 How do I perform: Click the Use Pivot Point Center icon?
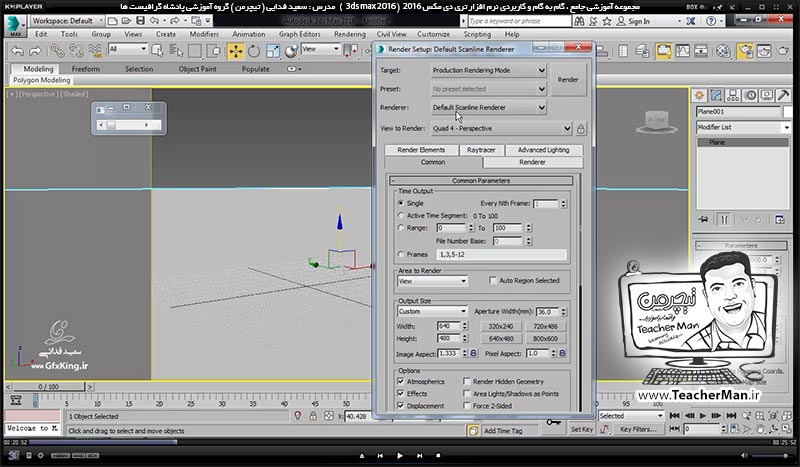click(351, 51)
